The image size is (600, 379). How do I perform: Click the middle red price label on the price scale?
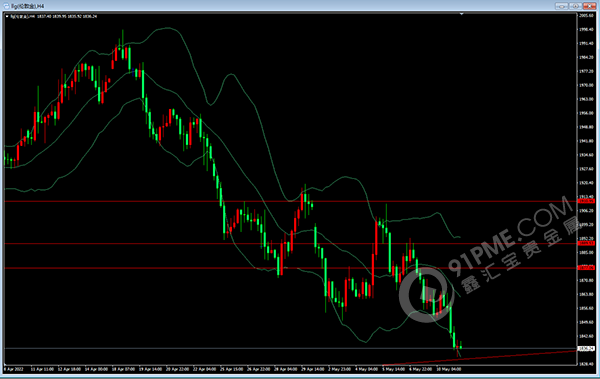pos(586,243)
